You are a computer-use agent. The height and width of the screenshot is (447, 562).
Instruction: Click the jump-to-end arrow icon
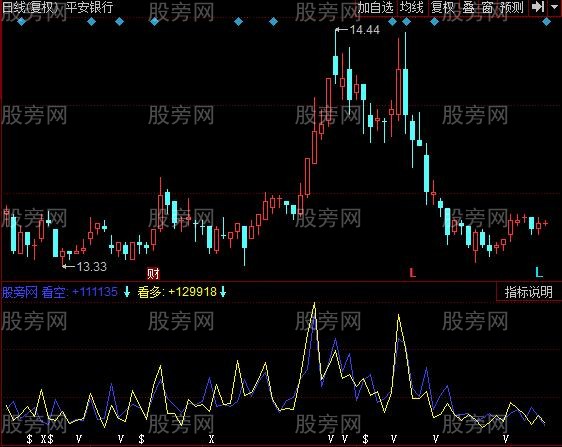coord(538,7)
